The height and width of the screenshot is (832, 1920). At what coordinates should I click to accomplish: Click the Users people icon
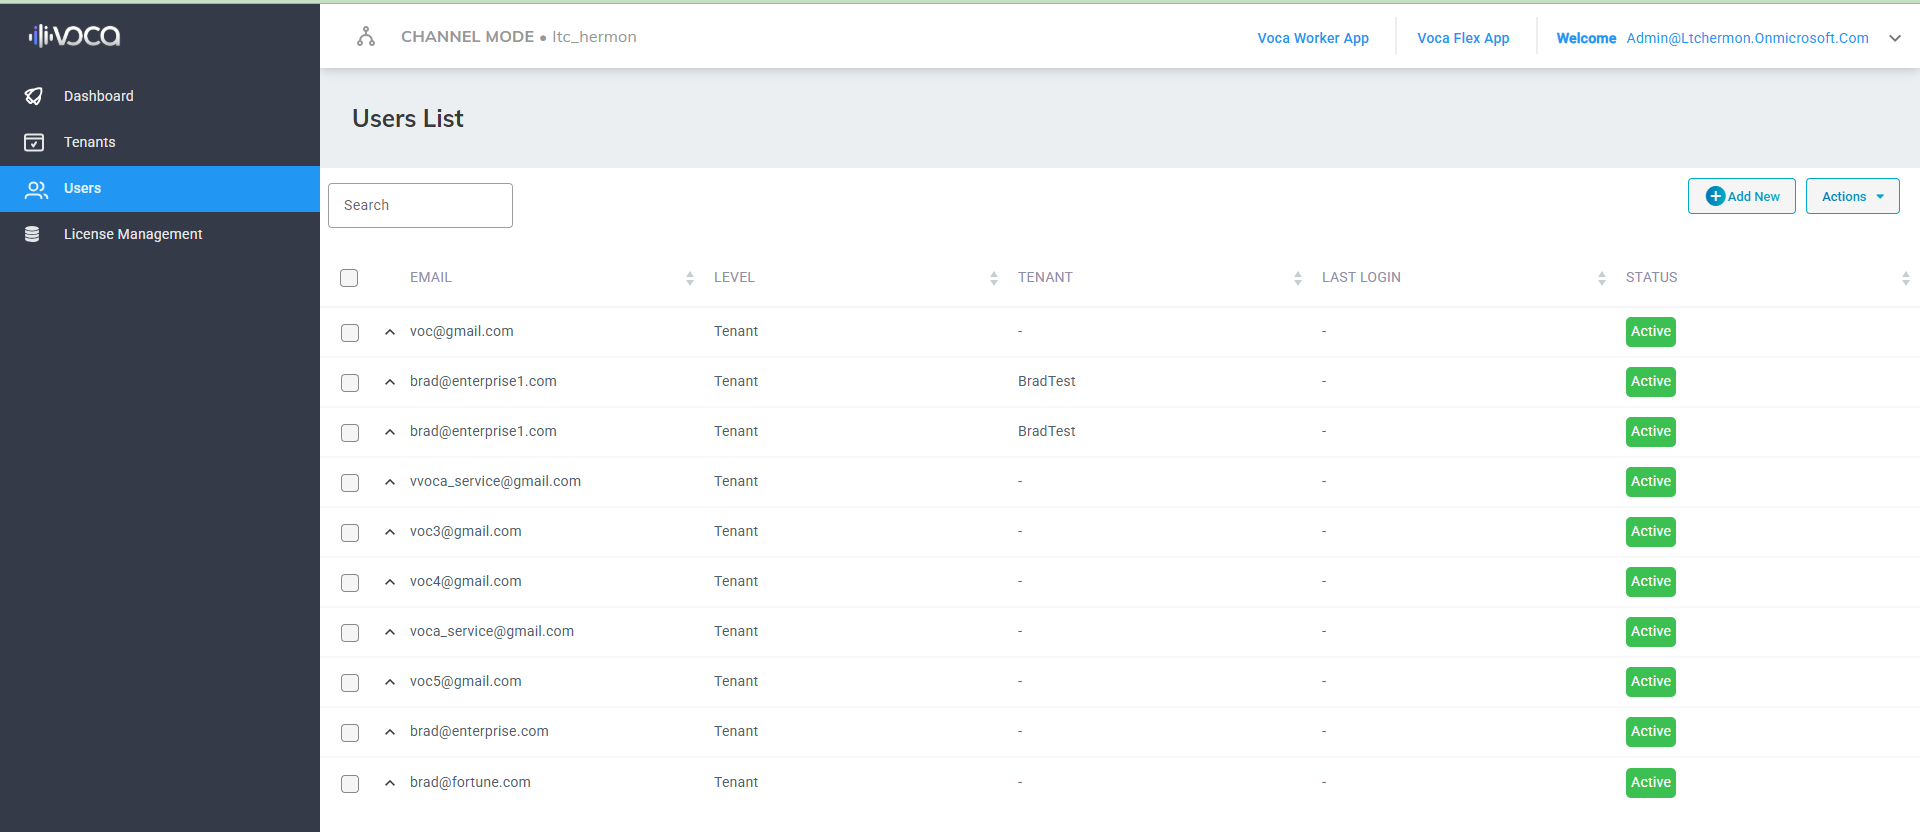[36, 189]
